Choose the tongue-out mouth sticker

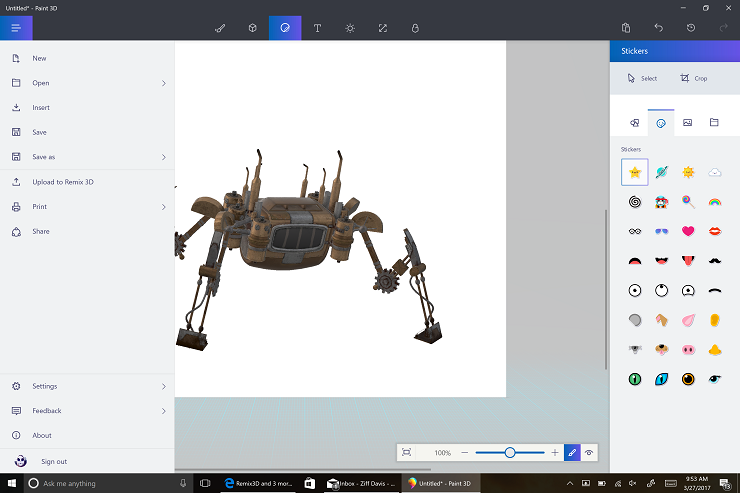688,260
